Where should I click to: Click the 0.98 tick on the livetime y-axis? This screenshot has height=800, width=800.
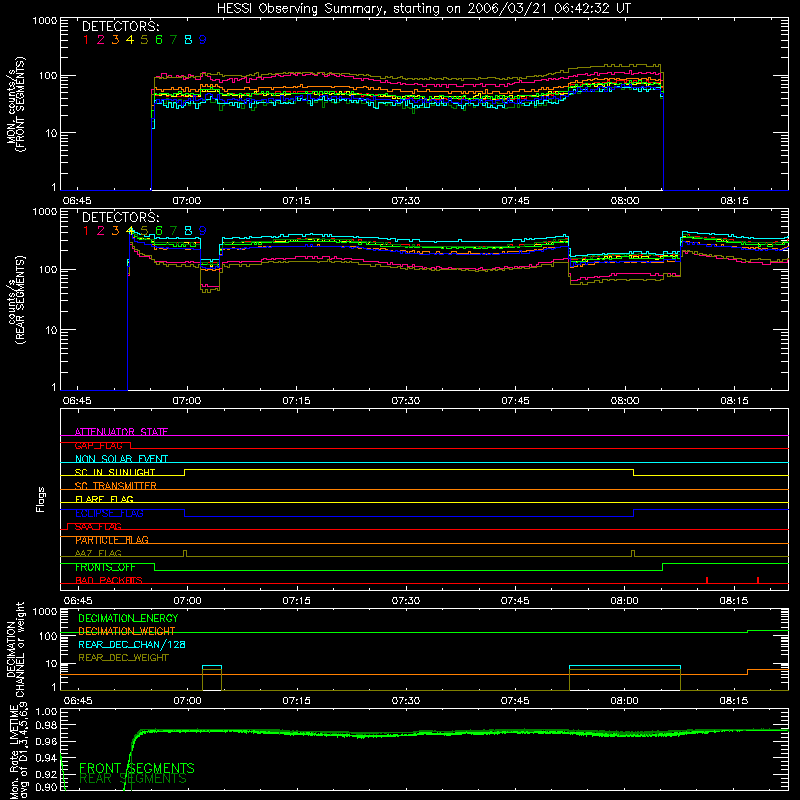click(46, 725)
